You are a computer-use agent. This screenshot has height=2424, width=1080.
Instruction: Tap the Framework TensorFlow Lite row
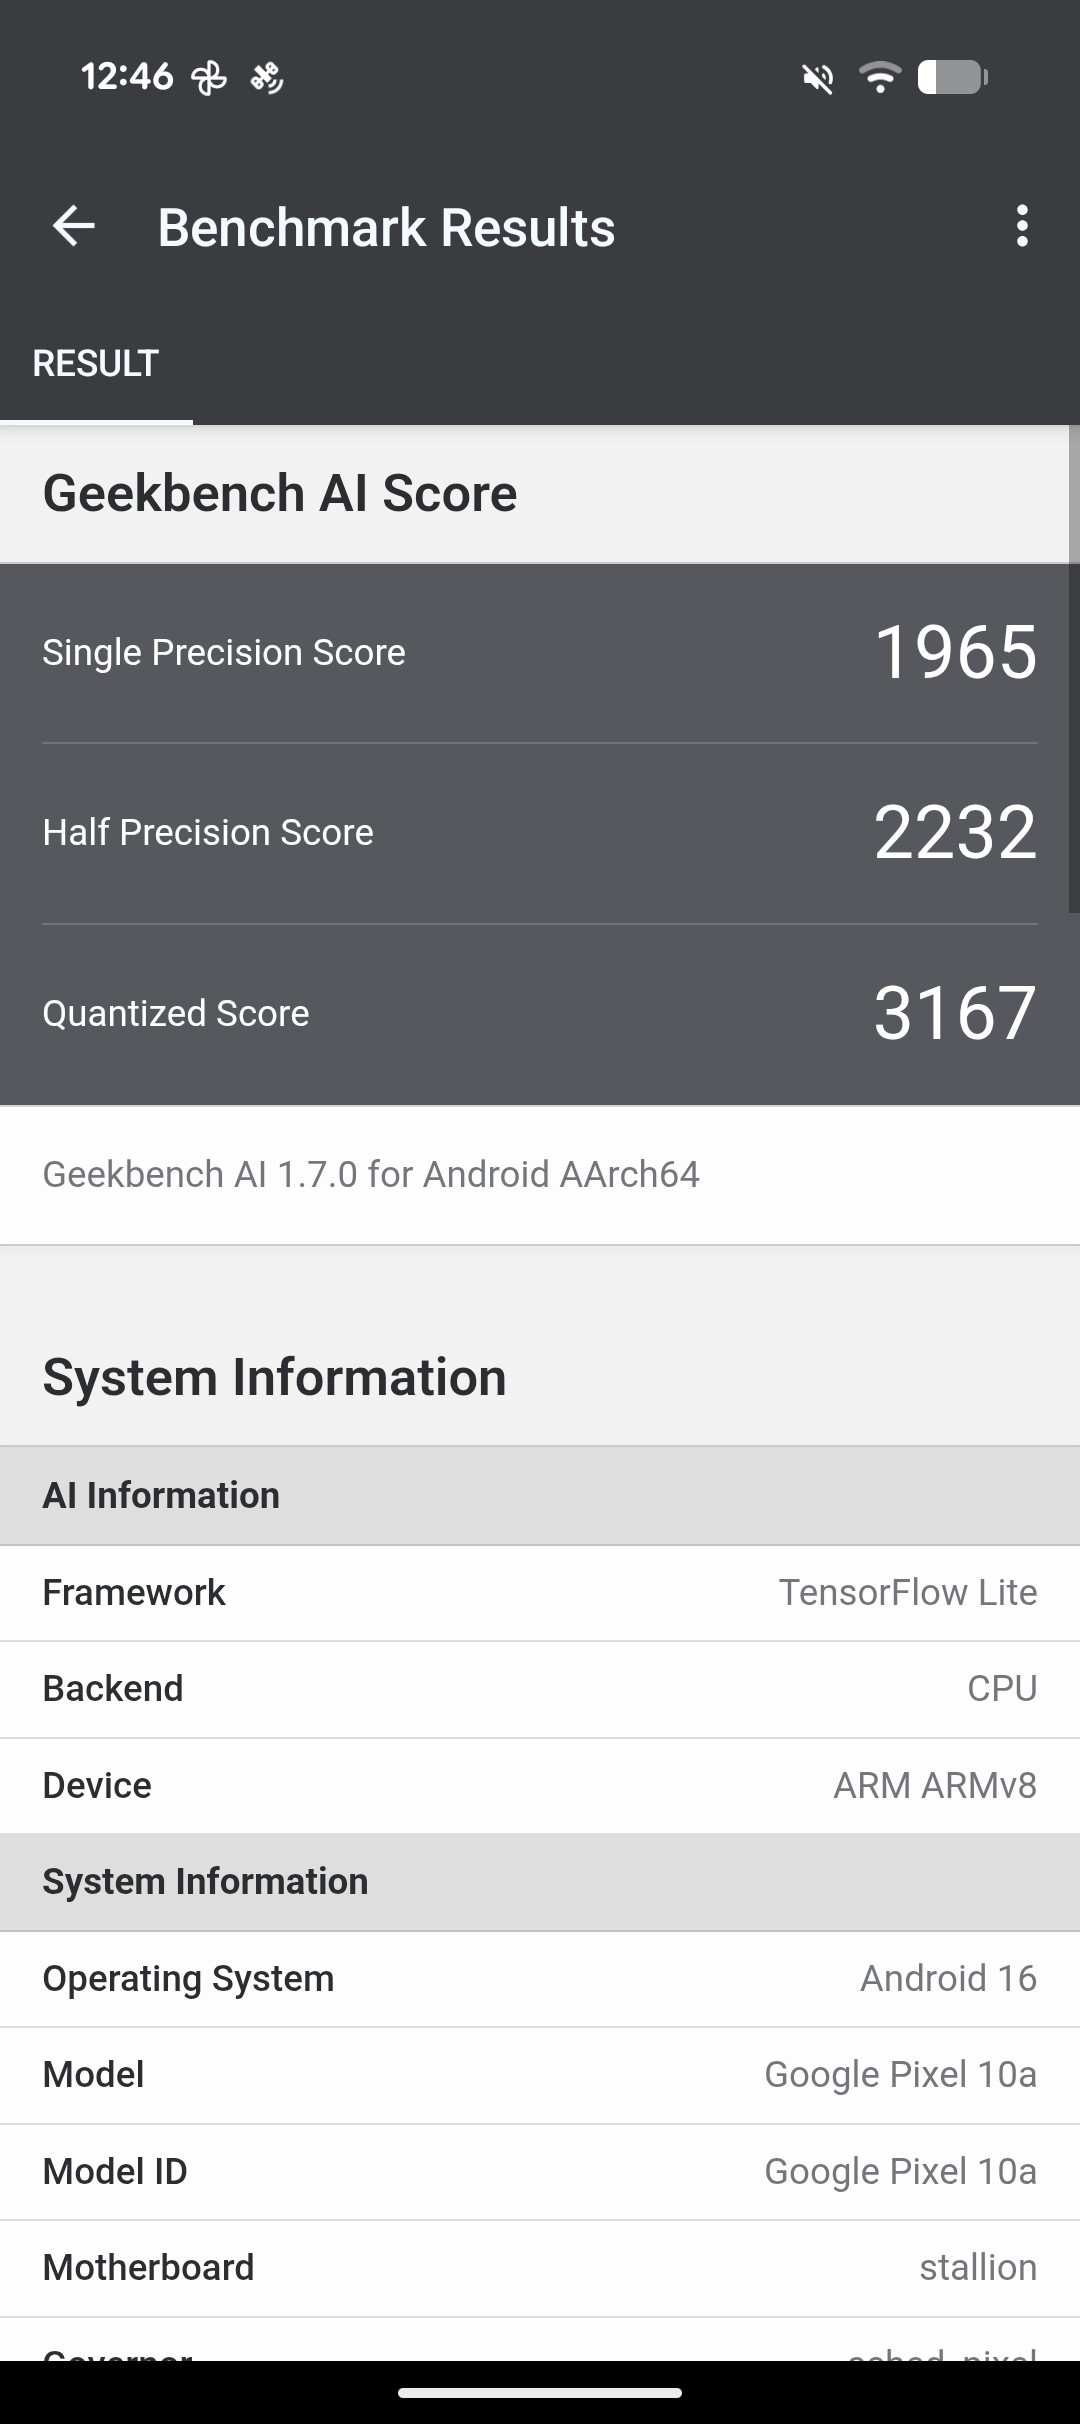click(540, 1593)
